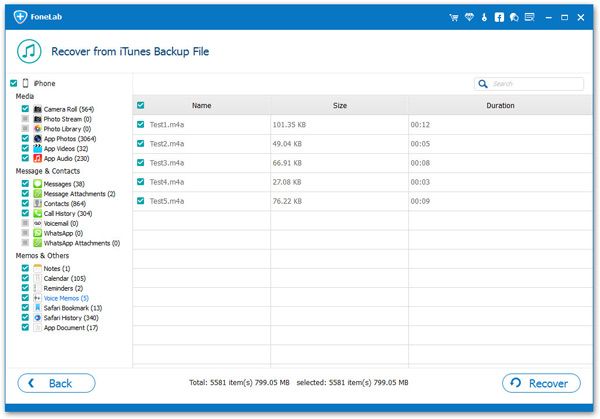Focus the Search input field

529,84
